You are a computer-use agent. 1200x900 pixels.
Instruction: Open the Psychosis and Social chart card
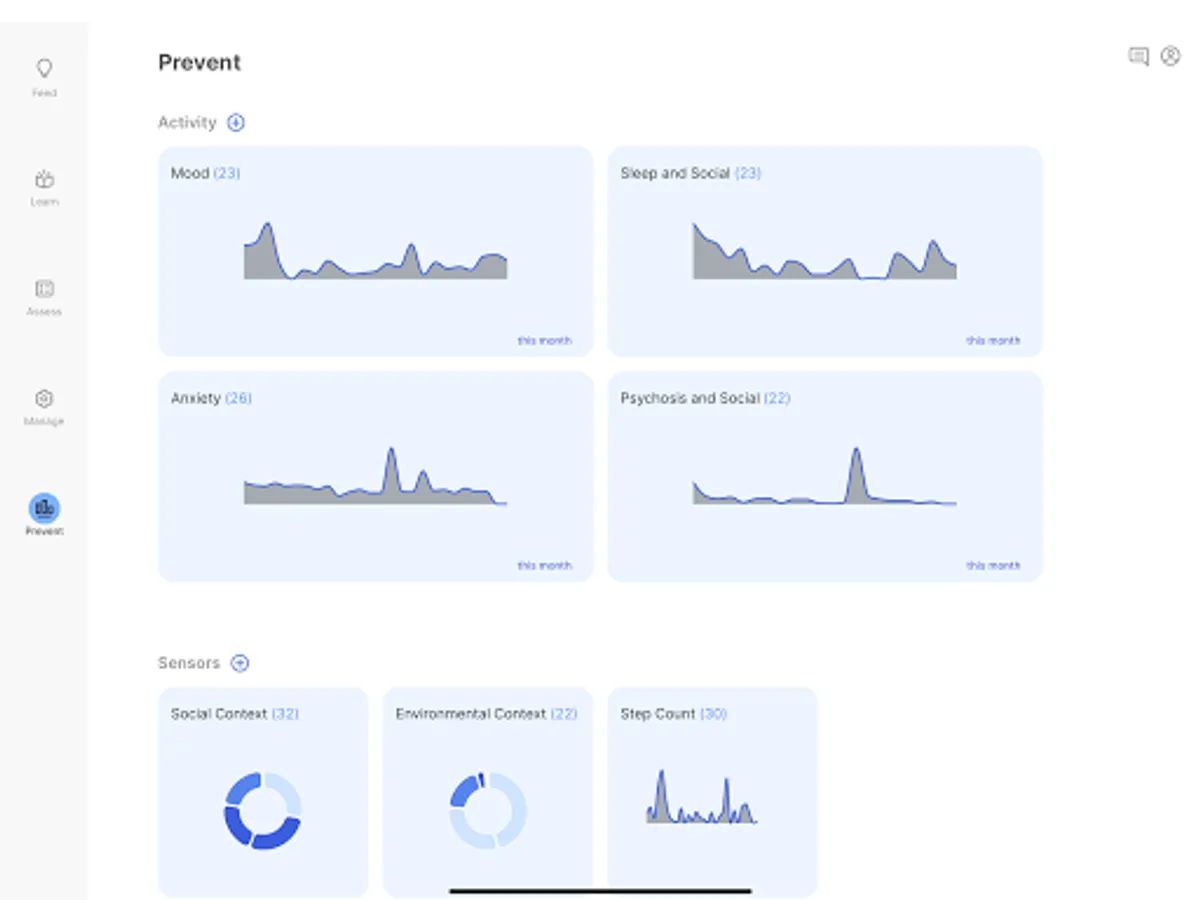tap(825, 477)
